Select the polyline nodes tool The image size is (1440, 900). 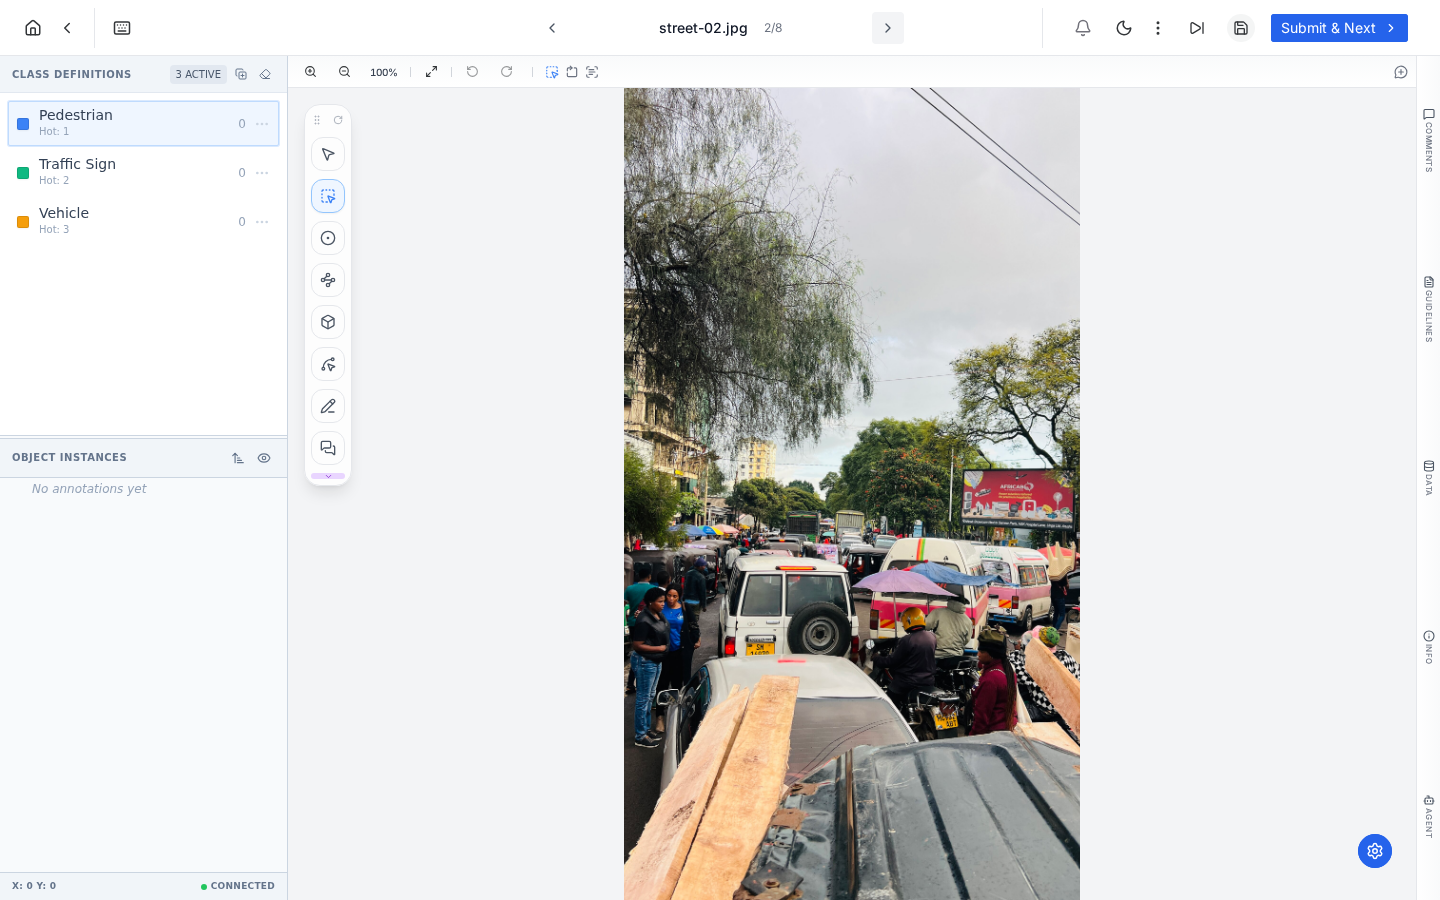click(328, 280)
